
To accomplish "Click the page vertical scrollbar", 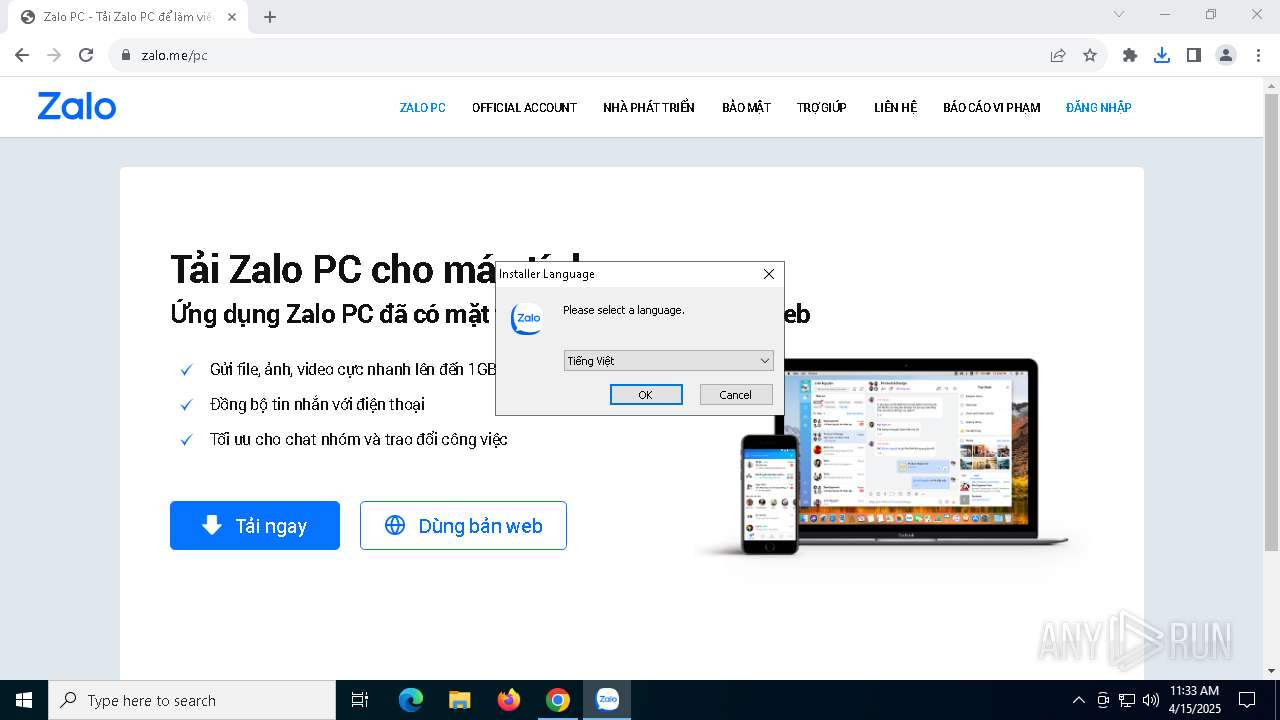I will 1271,321.
